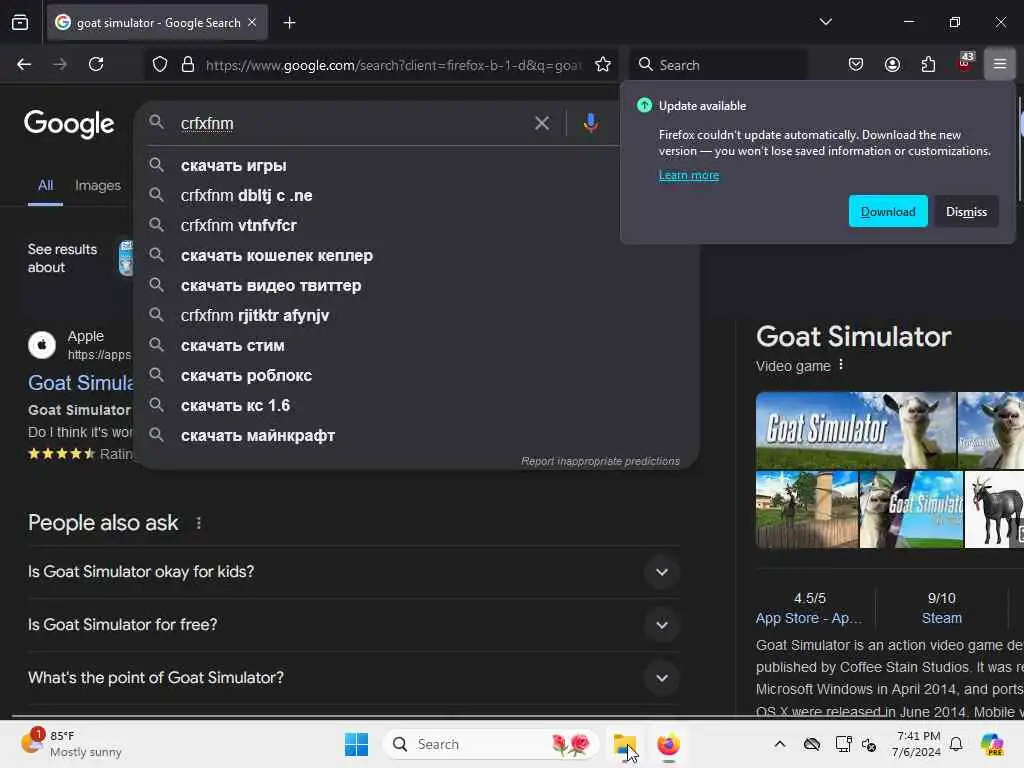Click Download in the update notification
Viewport: 1024px width, 768px height.
[888, 212]
